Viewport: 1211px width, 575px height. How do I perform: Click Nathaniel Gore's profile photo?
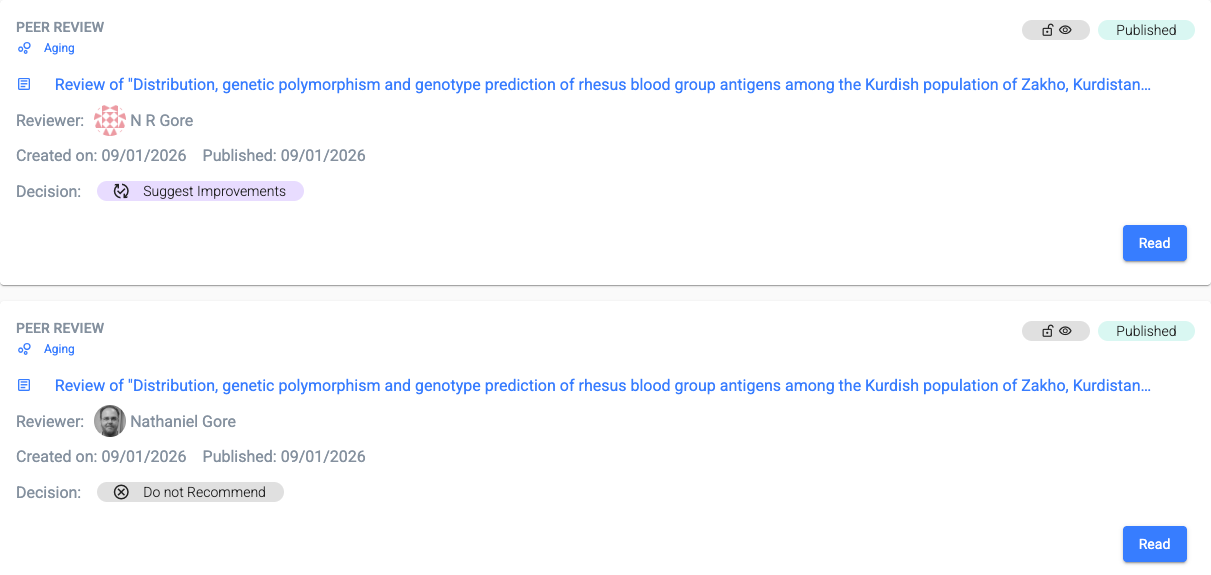point(110,422)
